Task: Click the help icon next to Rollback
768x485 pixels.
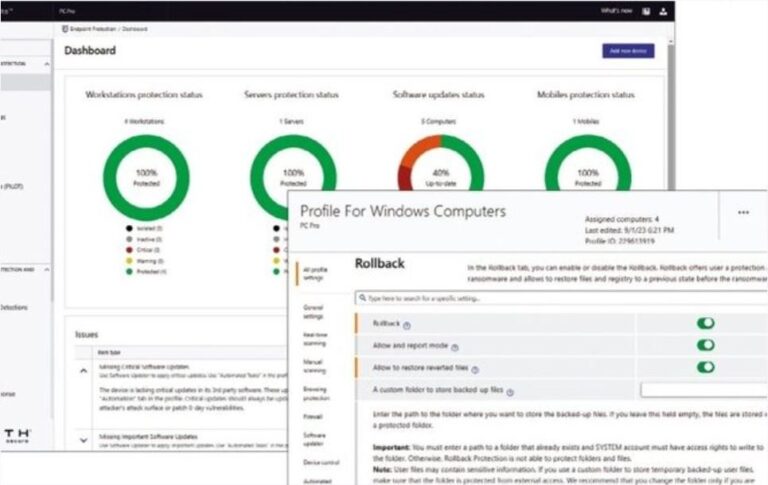Action: 407,325
